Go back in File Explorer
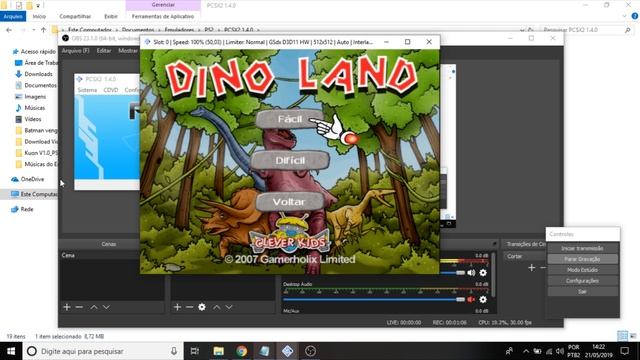The width and height of the screenshot is (640, 360). click(x=9, y=30)
